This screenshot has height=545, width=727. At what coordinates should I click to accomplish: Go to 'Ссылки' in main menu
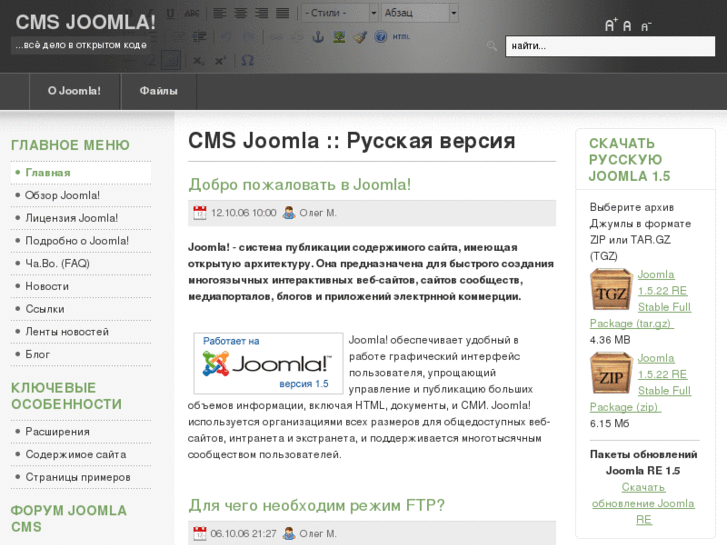click(x=81, y=309)
